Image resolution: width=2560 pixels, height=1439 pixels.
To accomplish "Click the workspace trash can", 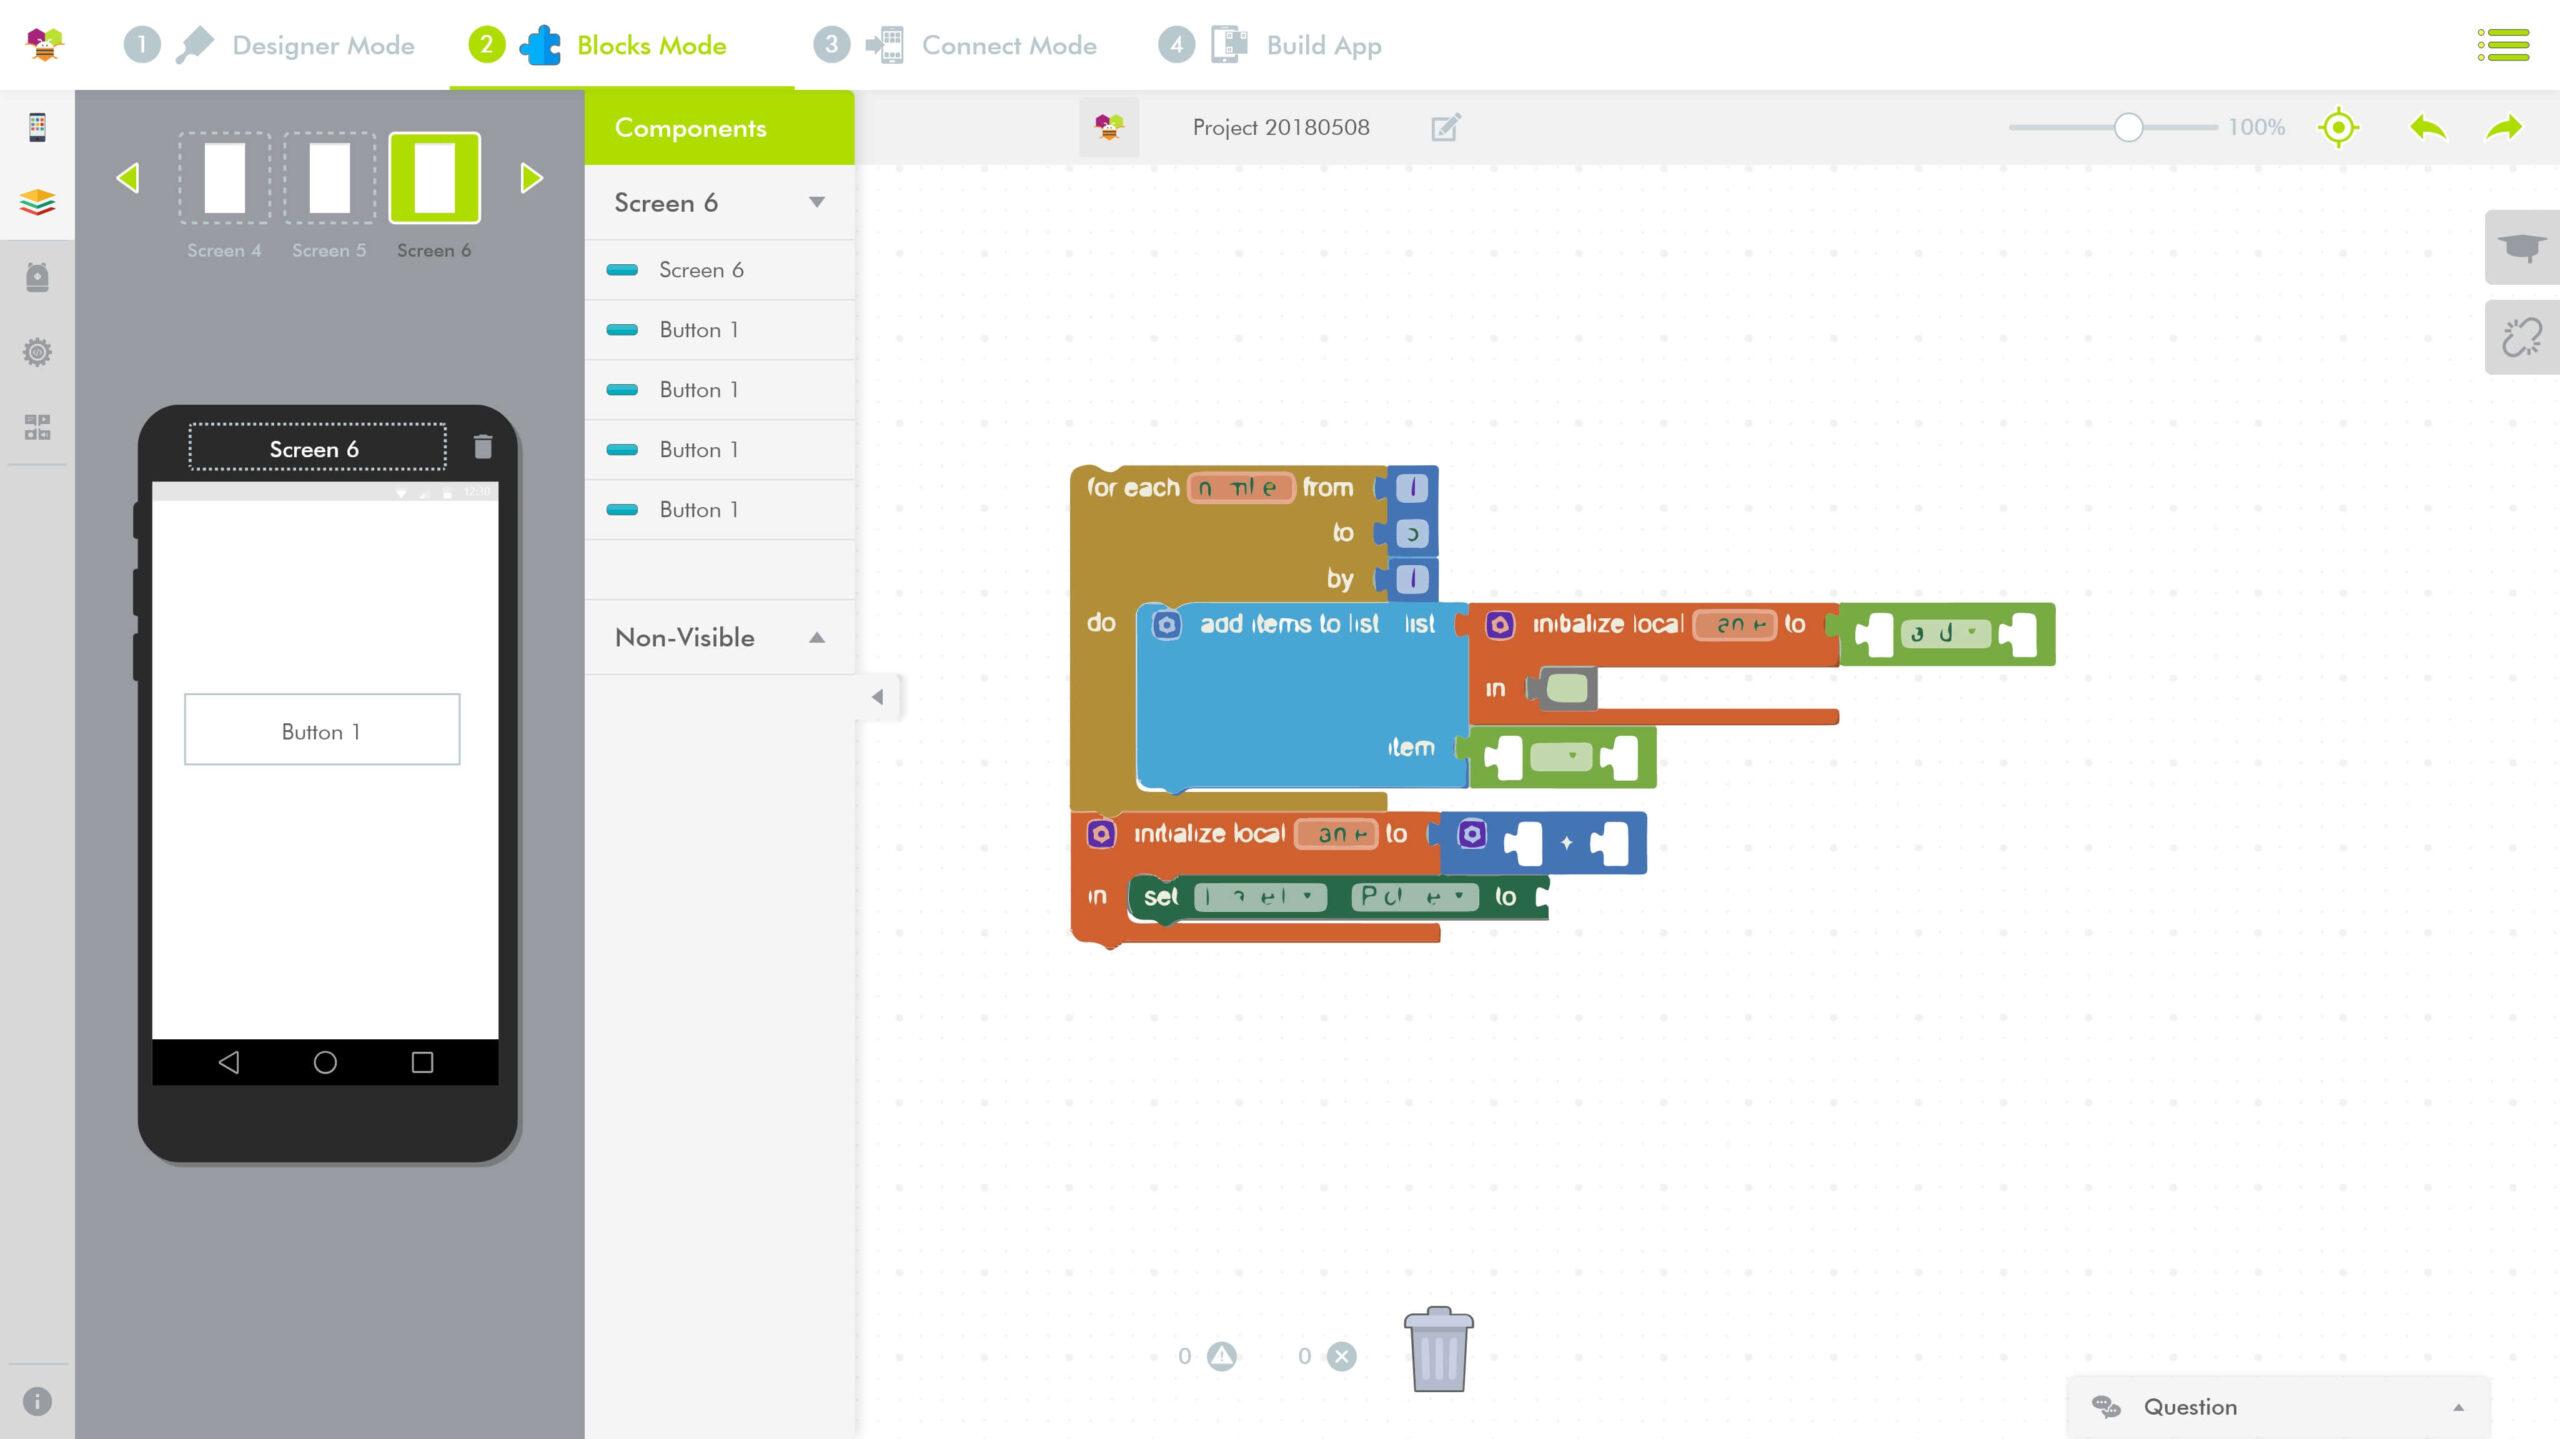I will pos(1438,1350).
